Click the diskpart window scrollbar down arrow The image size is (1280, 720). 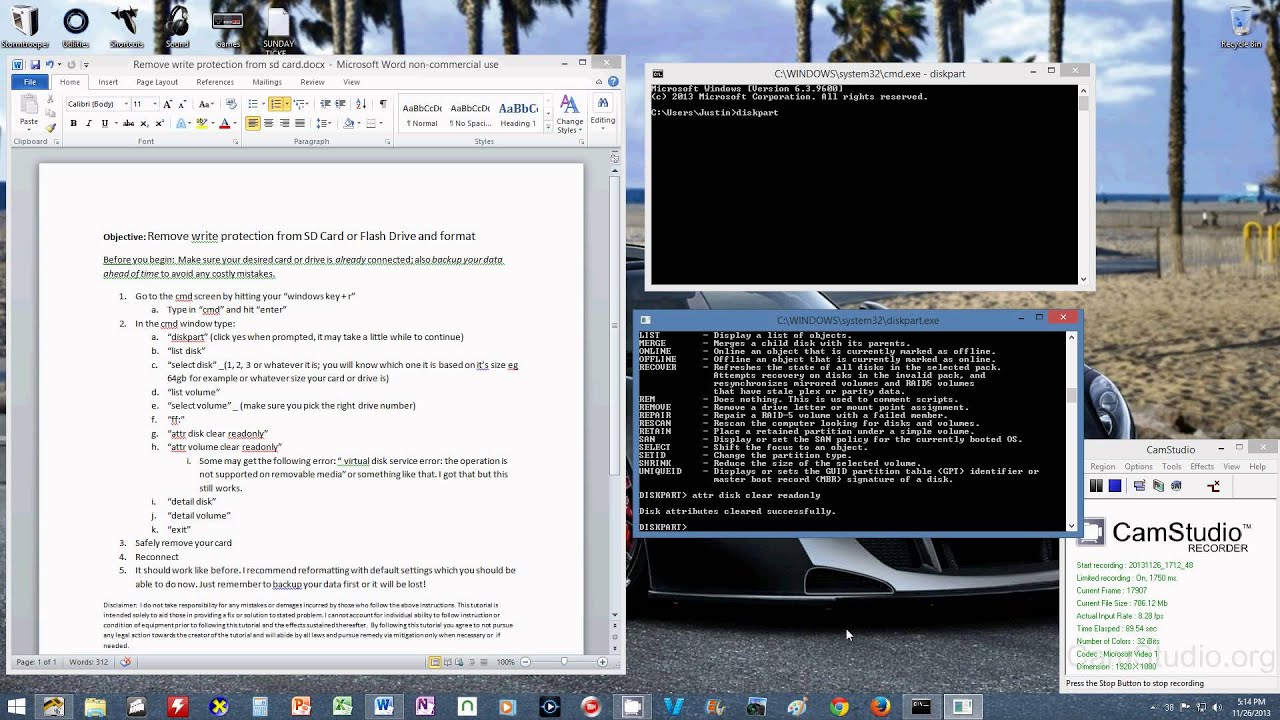click(x=1071, y=526)
